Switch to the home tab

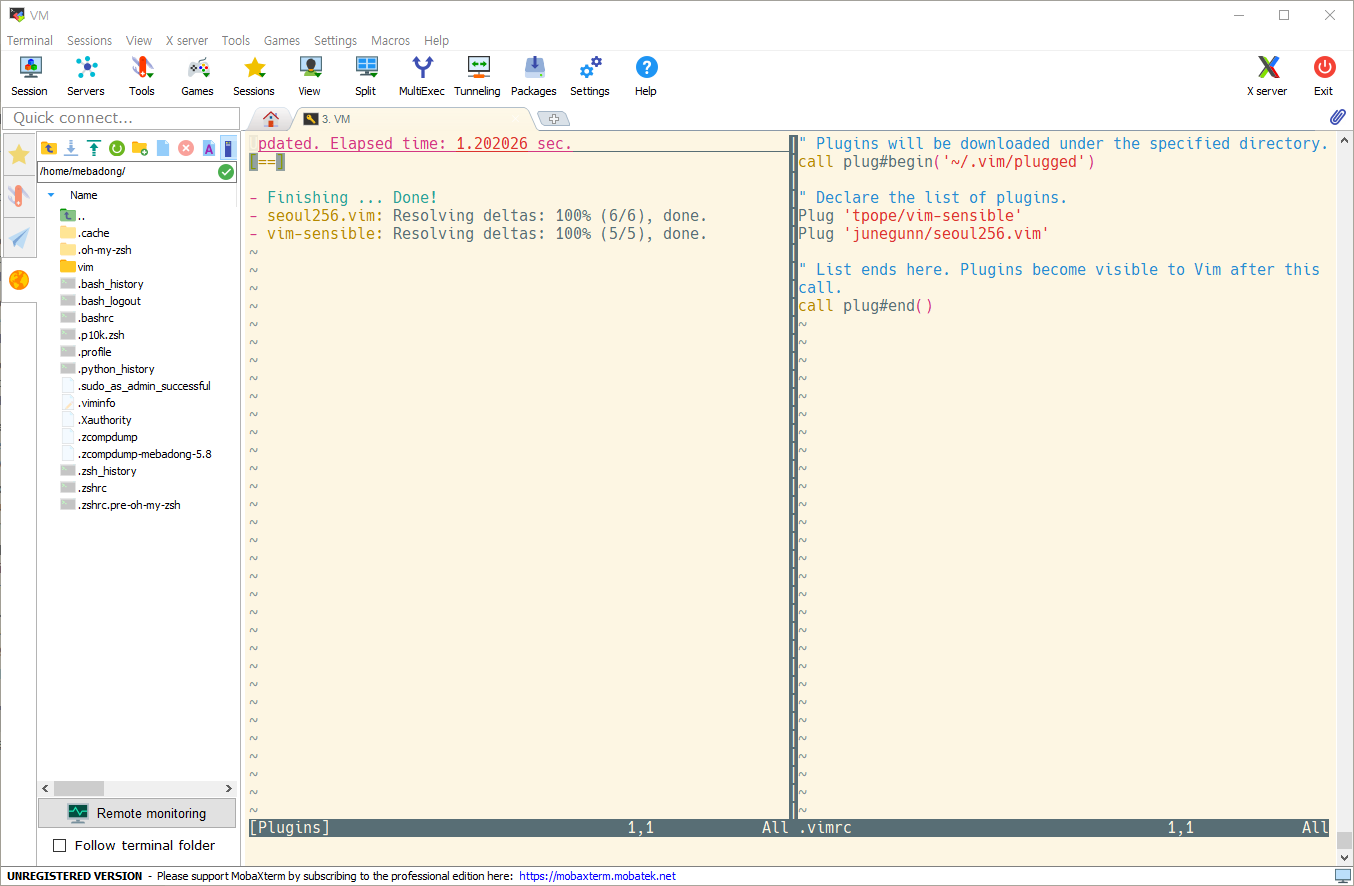pyautogui.click(x=270, y=119)
